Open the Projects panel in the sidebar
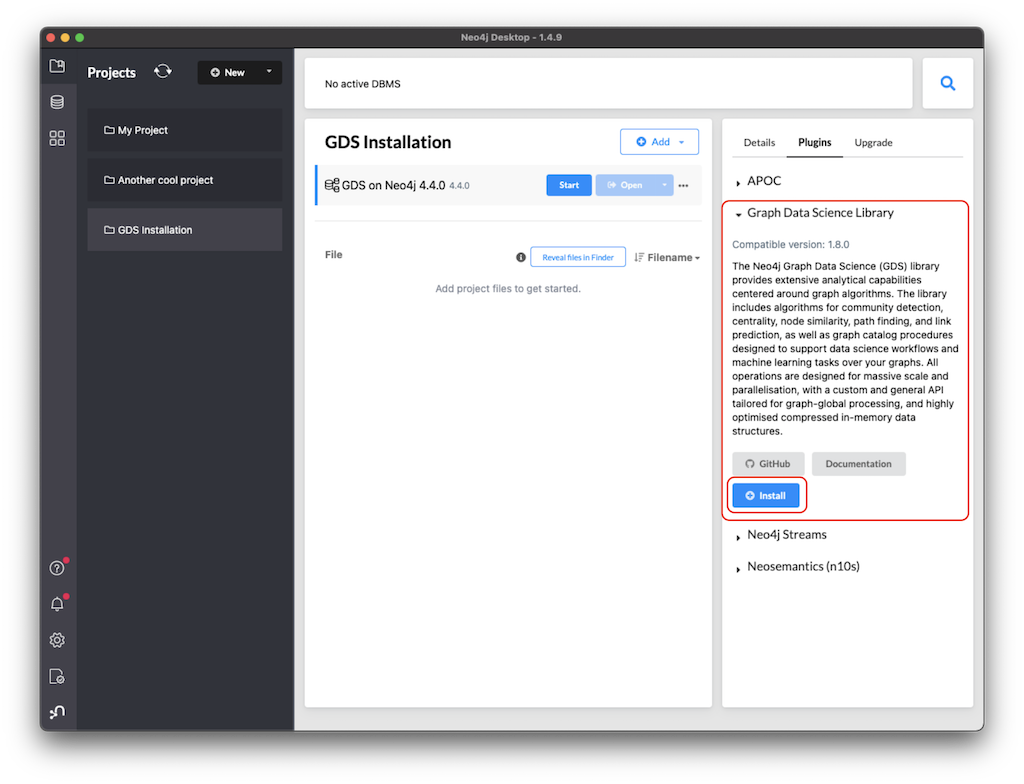 point(57,65)
